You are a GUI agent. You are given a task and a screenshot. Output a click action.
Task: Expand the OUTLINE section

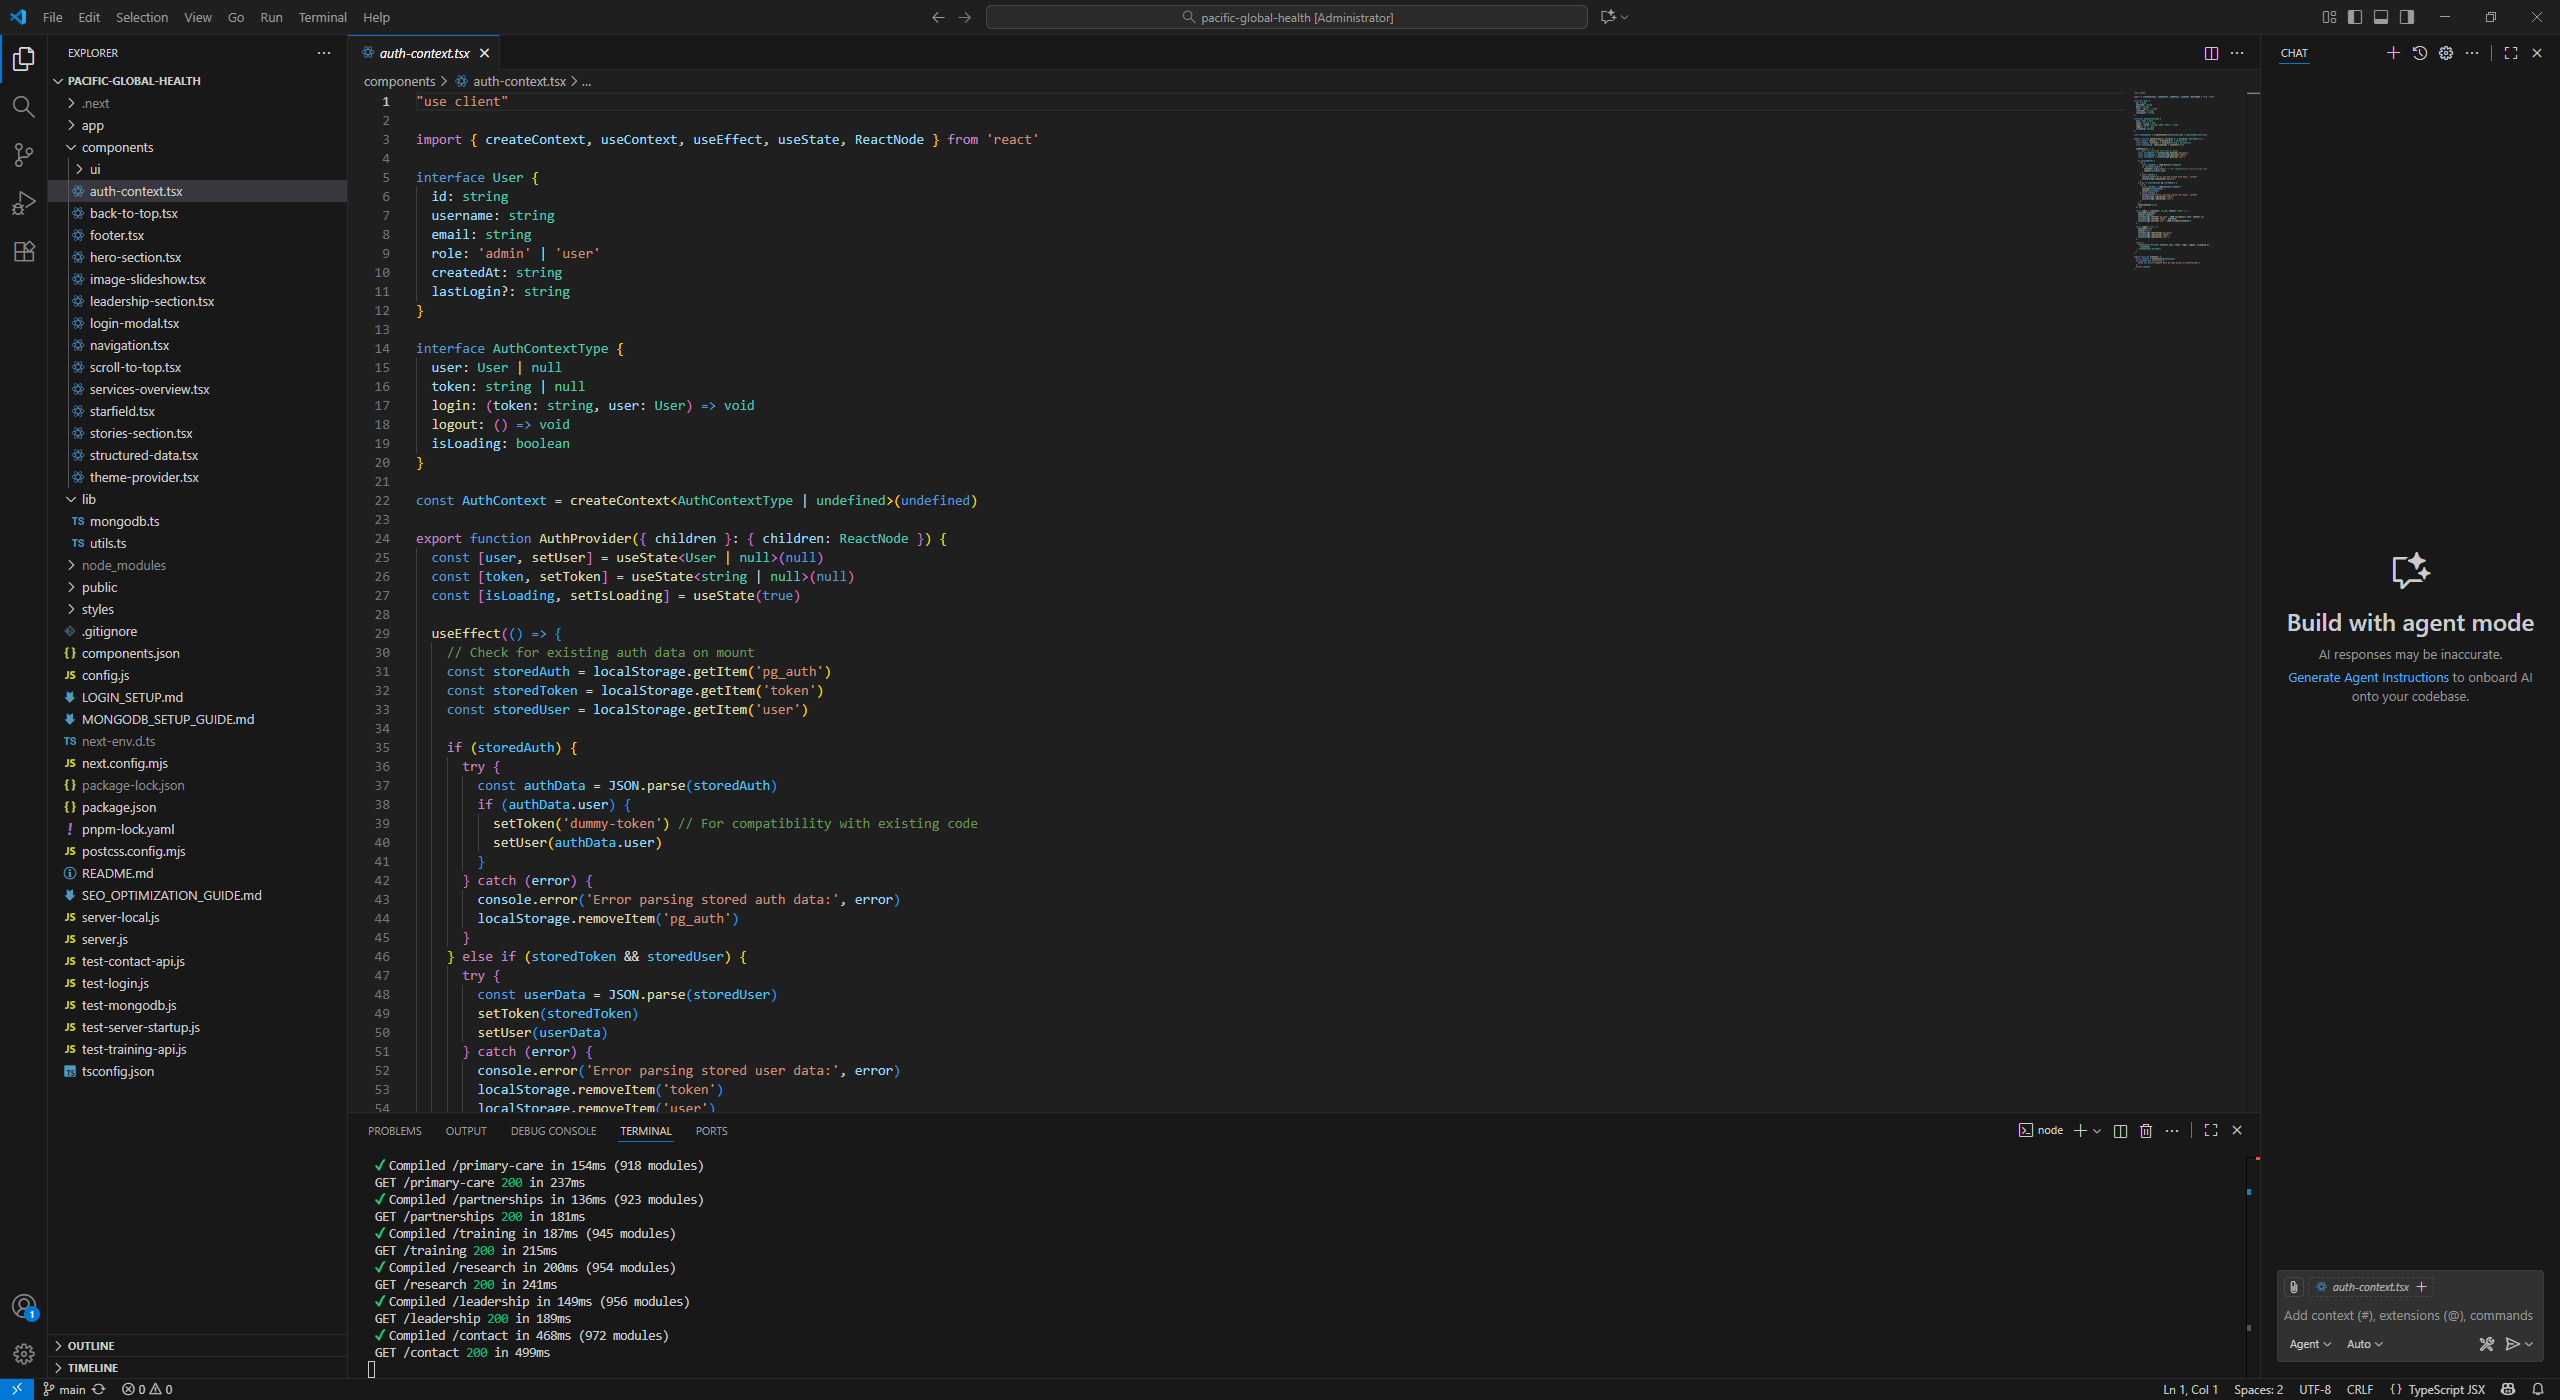tap(91, 1346)
